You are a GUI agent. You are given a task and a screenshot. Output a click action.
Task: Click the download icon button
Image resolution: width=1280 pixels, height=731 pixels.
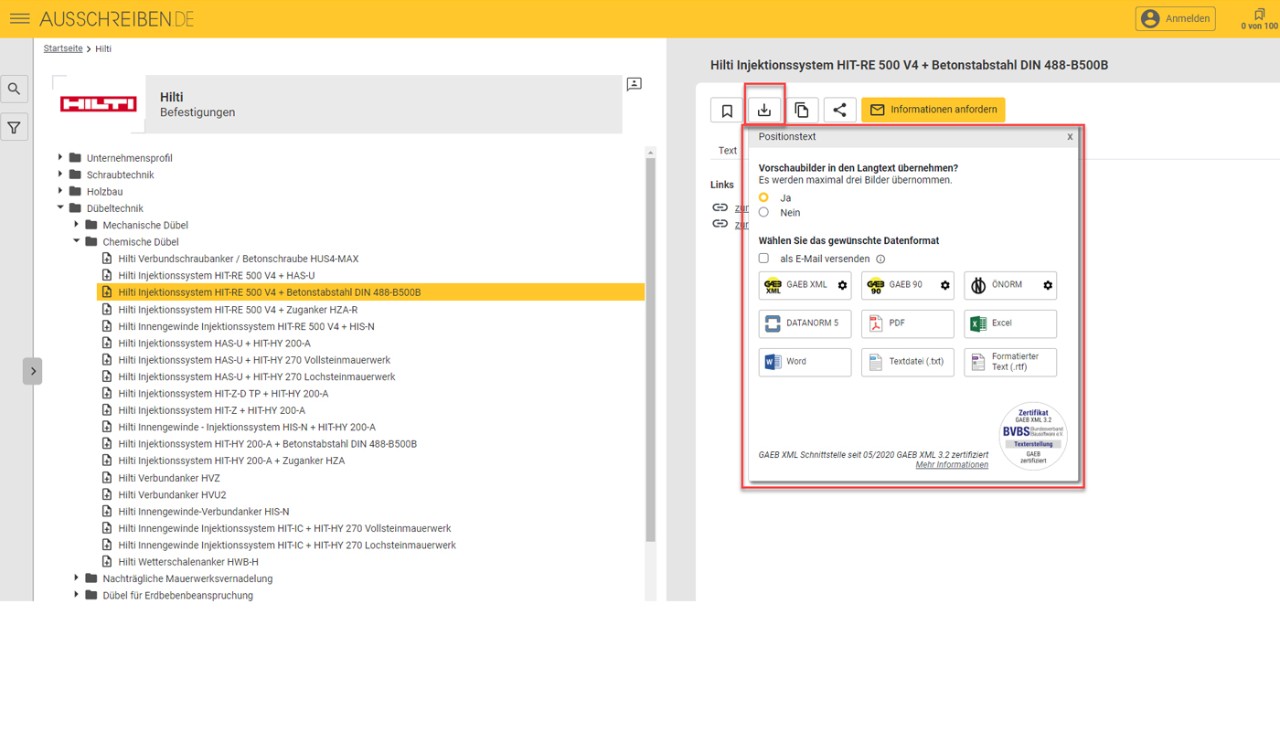[764, 110]
